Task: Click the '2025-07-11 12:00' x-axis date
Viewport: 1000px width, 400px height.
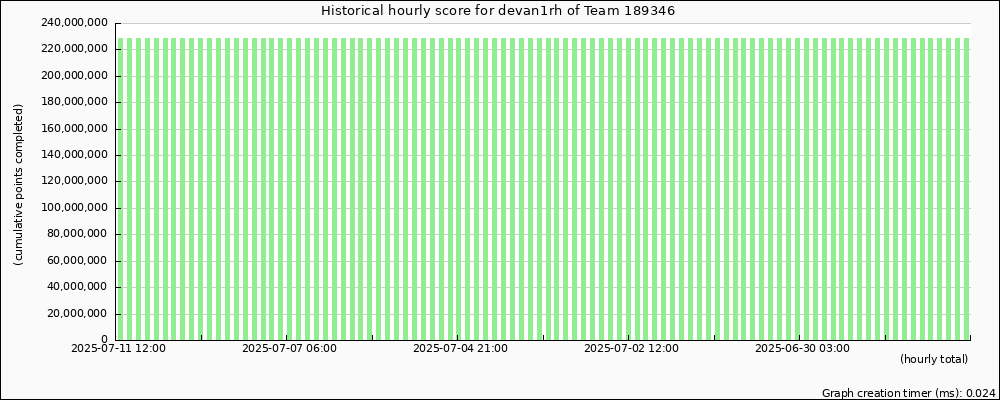Action: [x=119, y=348]
